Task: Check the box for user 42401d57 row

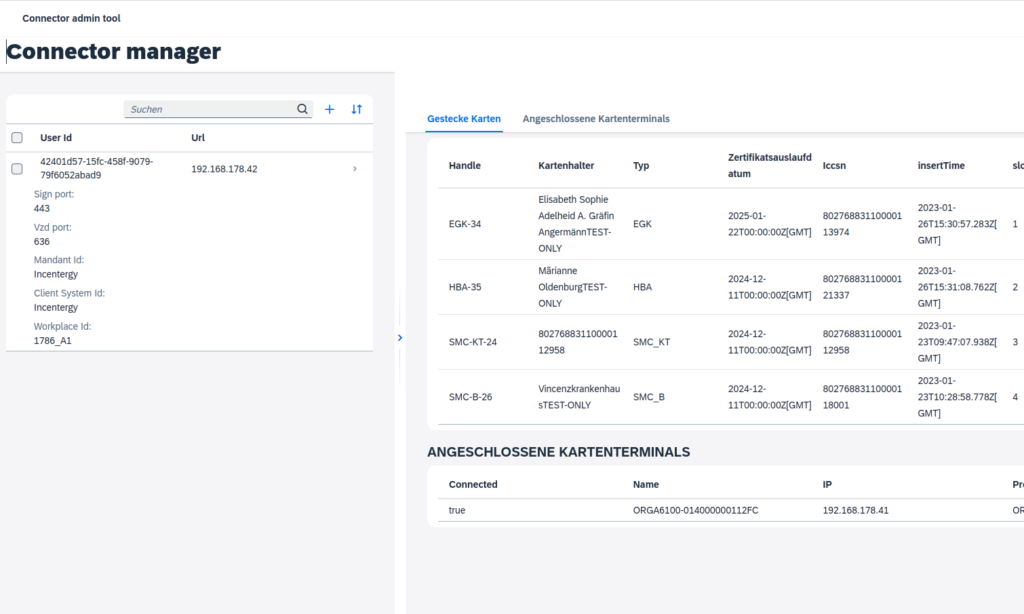Action: pyautogui.click(x=17, y=169)
